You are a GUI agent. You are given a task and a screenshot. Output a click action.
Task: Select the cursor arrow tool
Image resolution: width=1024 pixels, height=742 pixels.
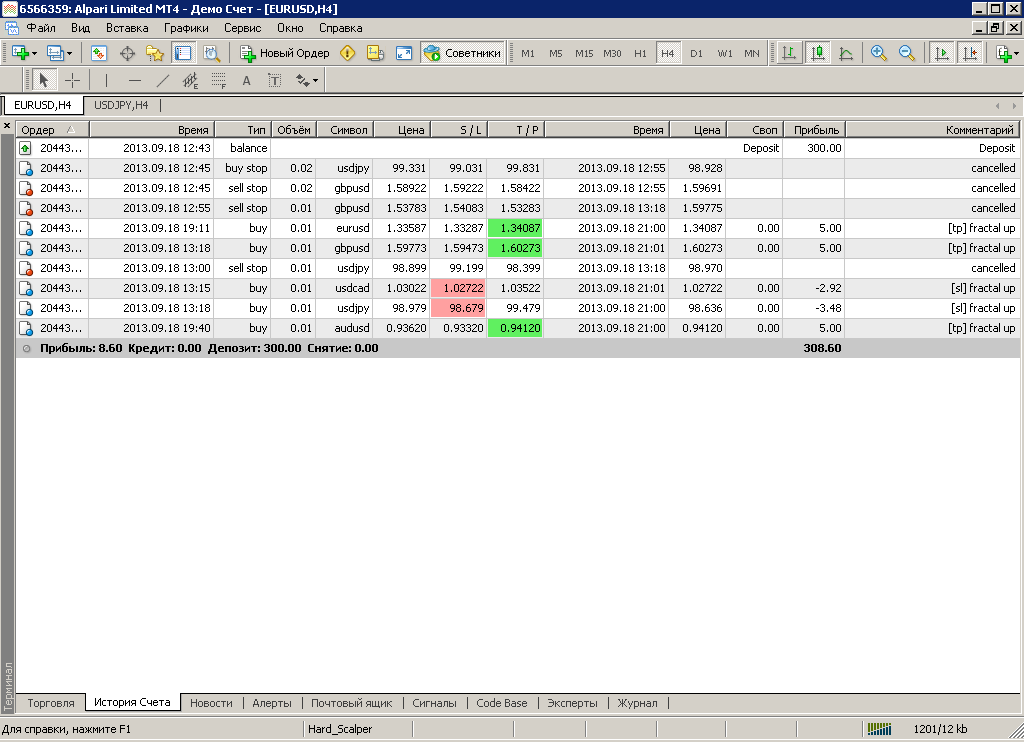[x=43, y=80]
